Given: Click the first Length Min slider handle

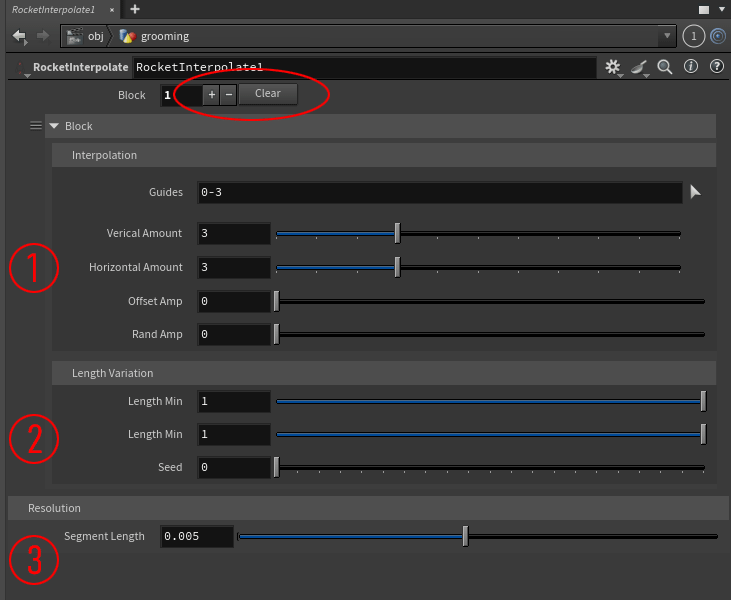Looking at the screenshot, I should [x=703, y=401].
